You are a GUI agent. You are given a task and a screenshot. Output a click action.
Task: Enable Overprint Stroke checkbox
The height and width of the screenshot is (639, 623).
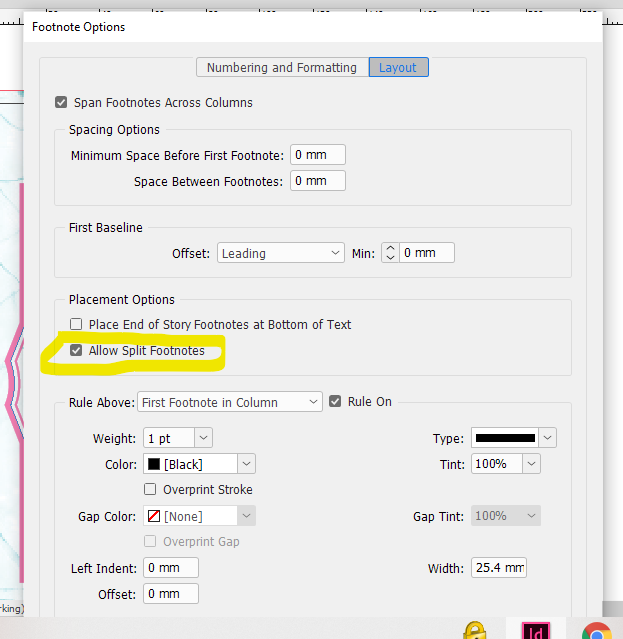[150, 489]
